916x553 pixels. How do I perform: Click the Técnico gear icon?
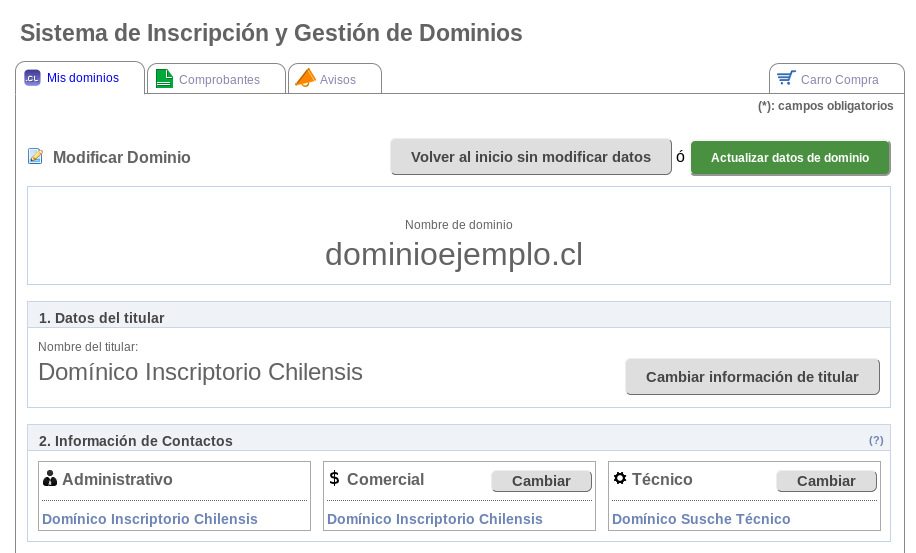pos(620,478)
